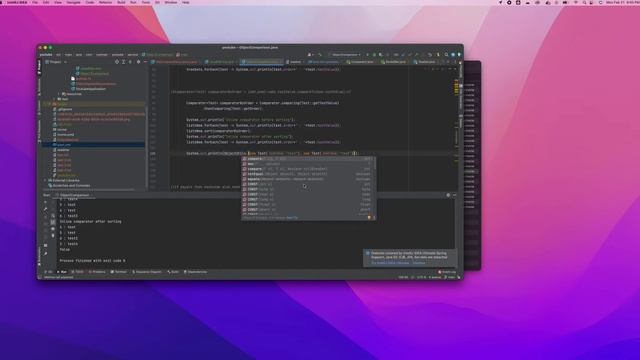Select first compare suggestion in popup
Viewport: 640px width, 360px height.
click(x=308, y=159)
